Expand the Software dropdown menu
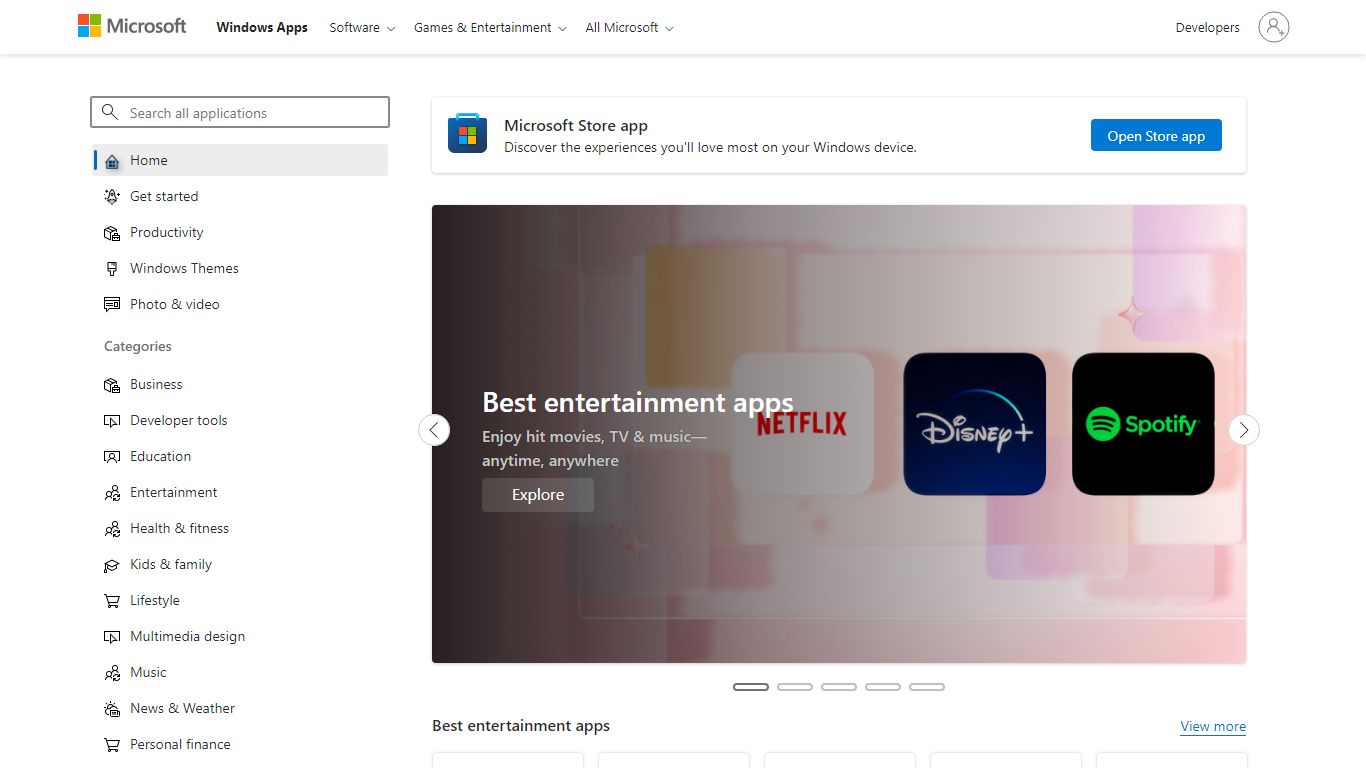This screenshot has width=1366, height=768. coord(362,27)
